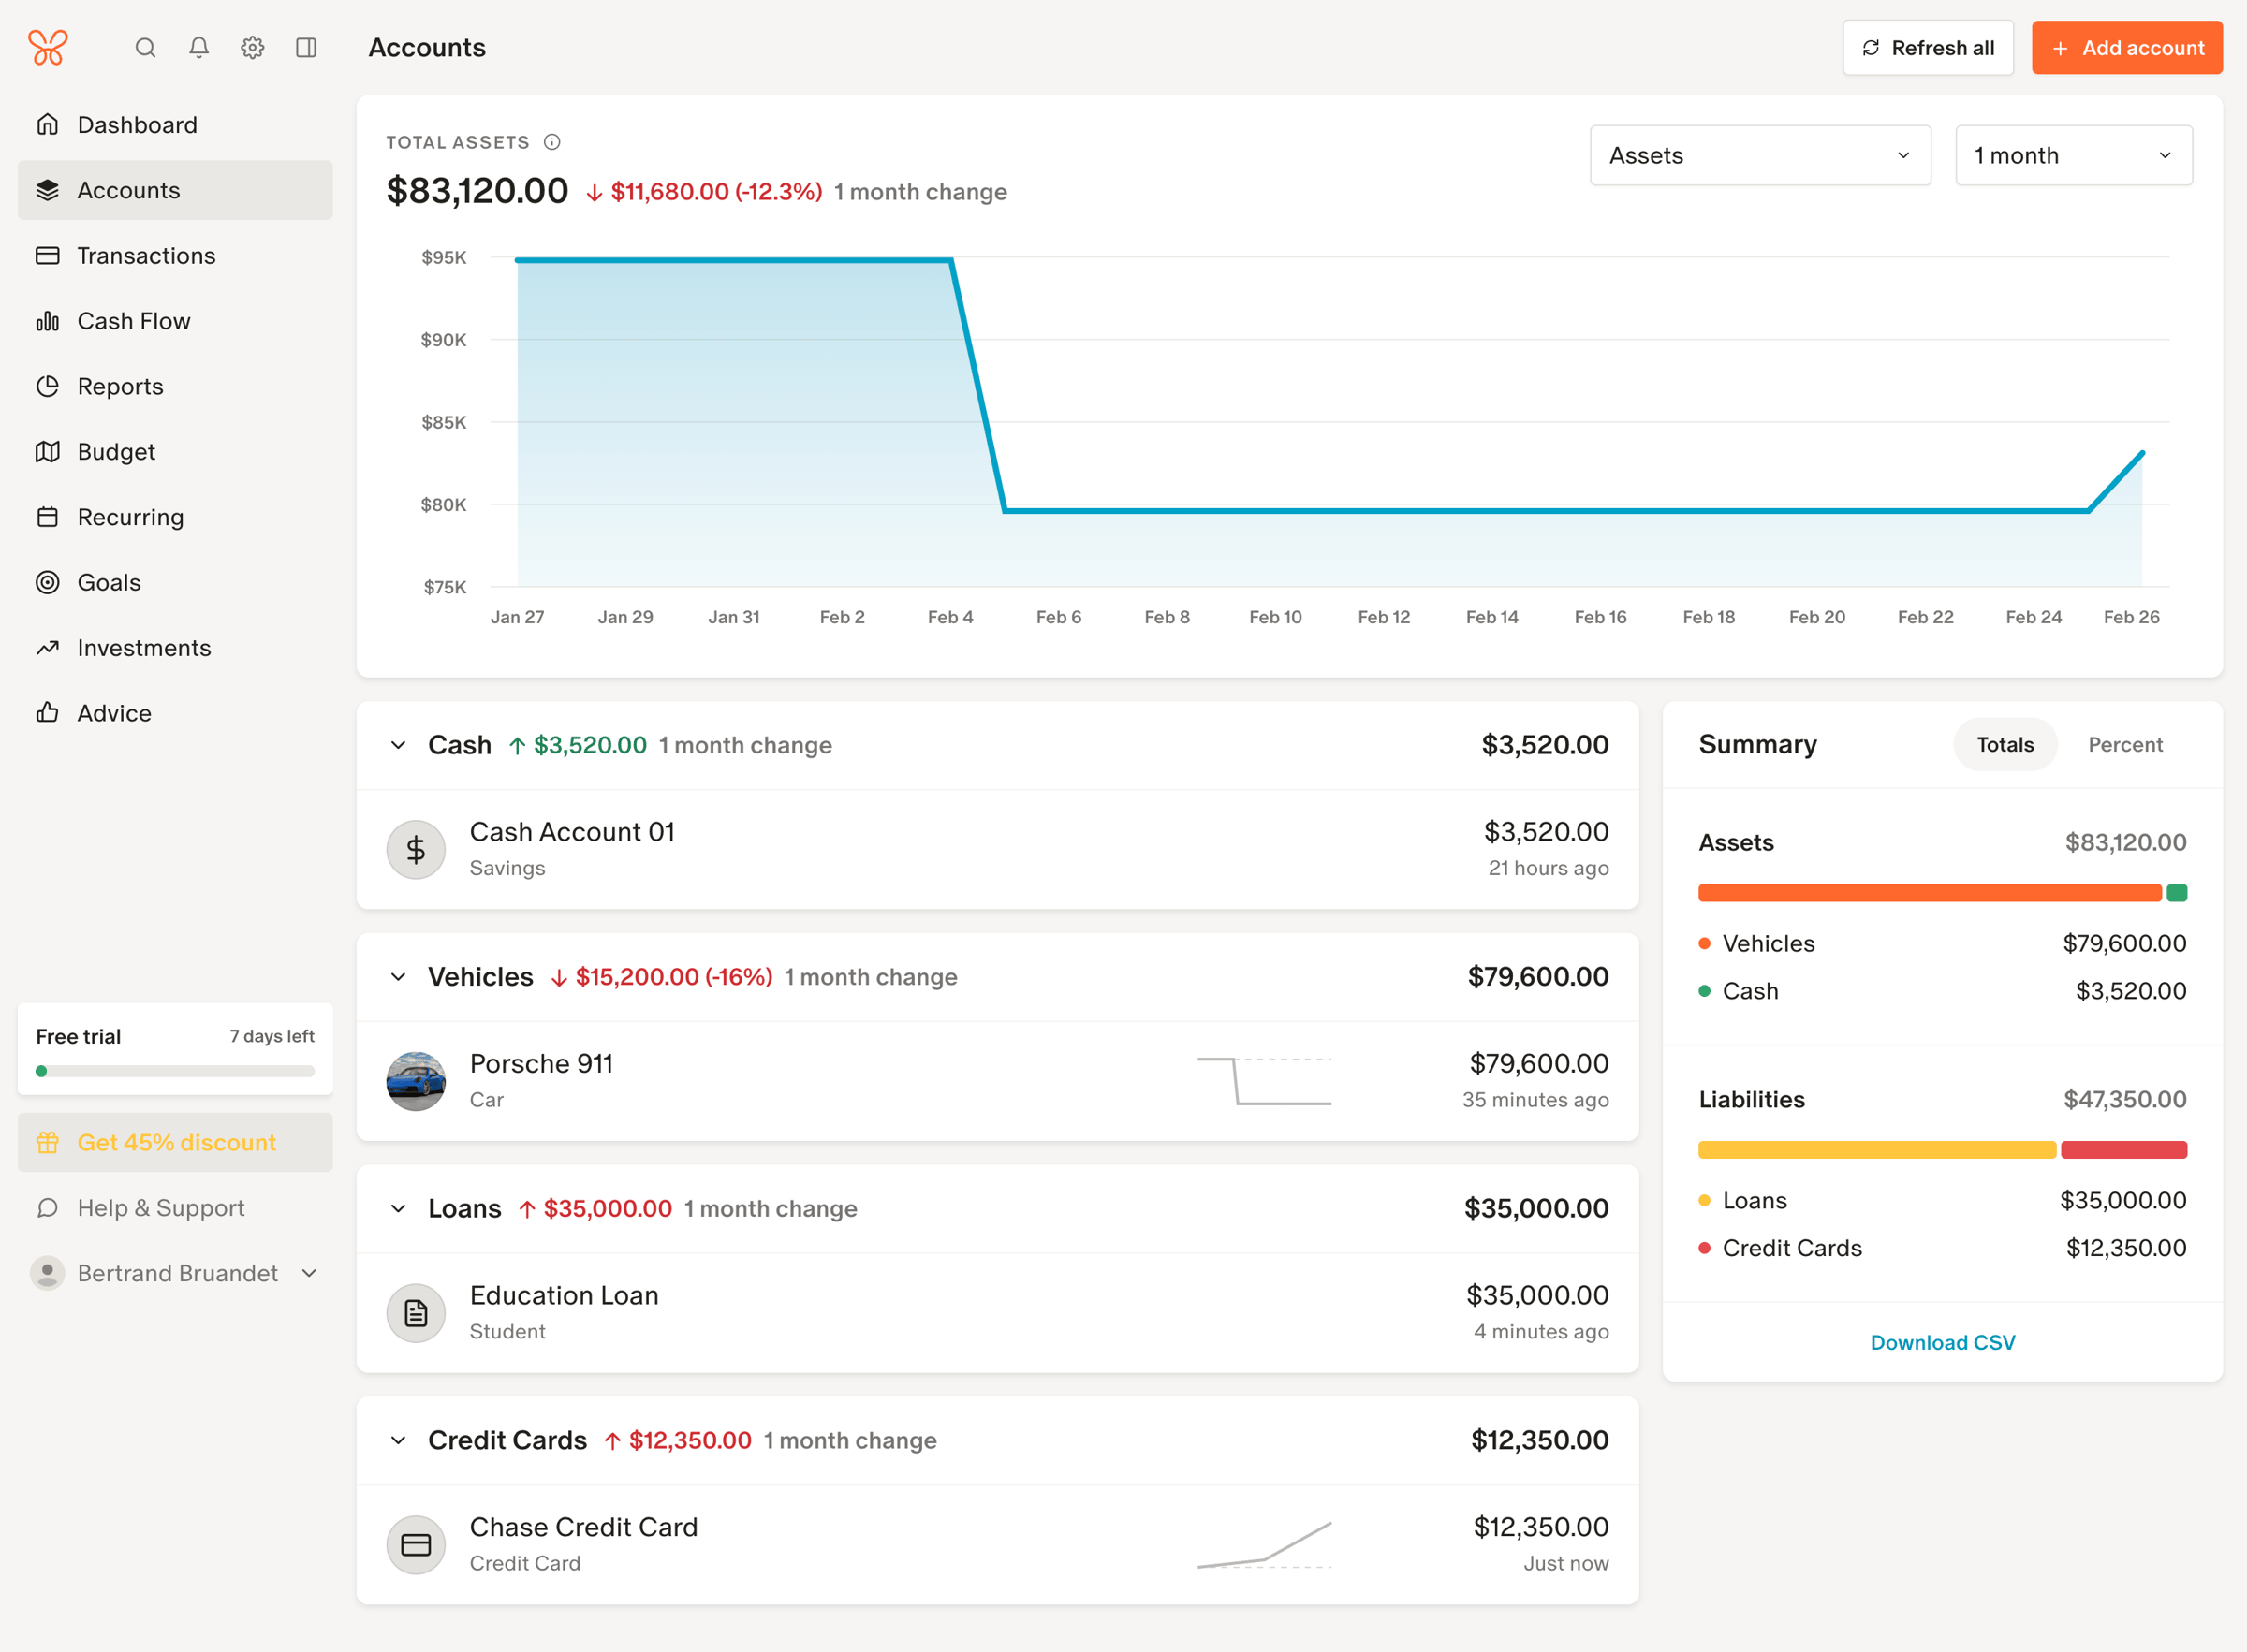This screenshot has width=2247, height=1652.
Task: Select Totals in Summary panel
Action: 2005,744
